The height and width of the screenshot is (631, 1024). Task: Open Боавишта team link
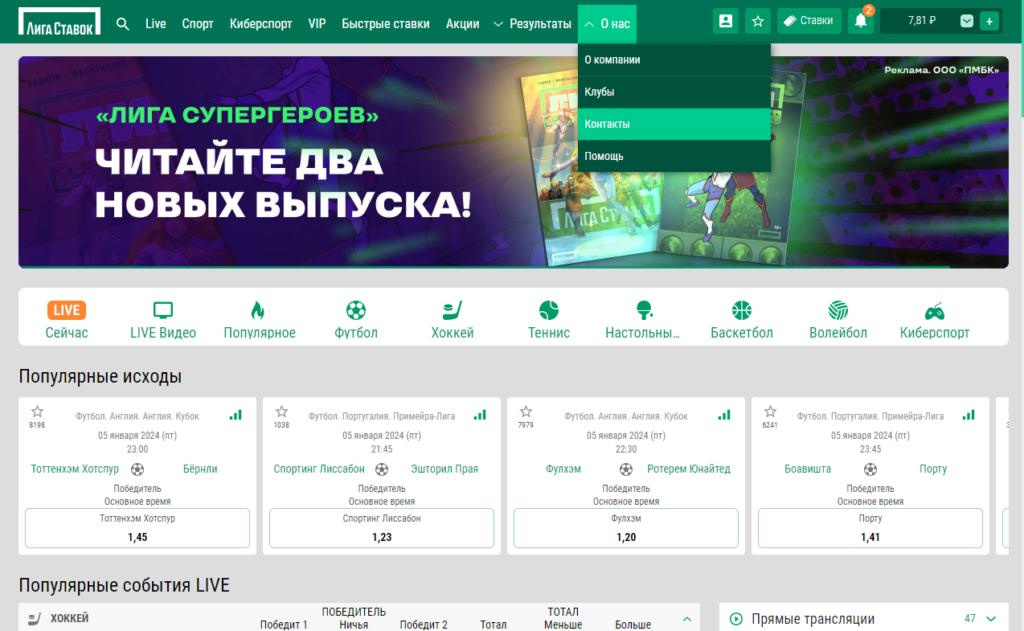pos(807,469)
